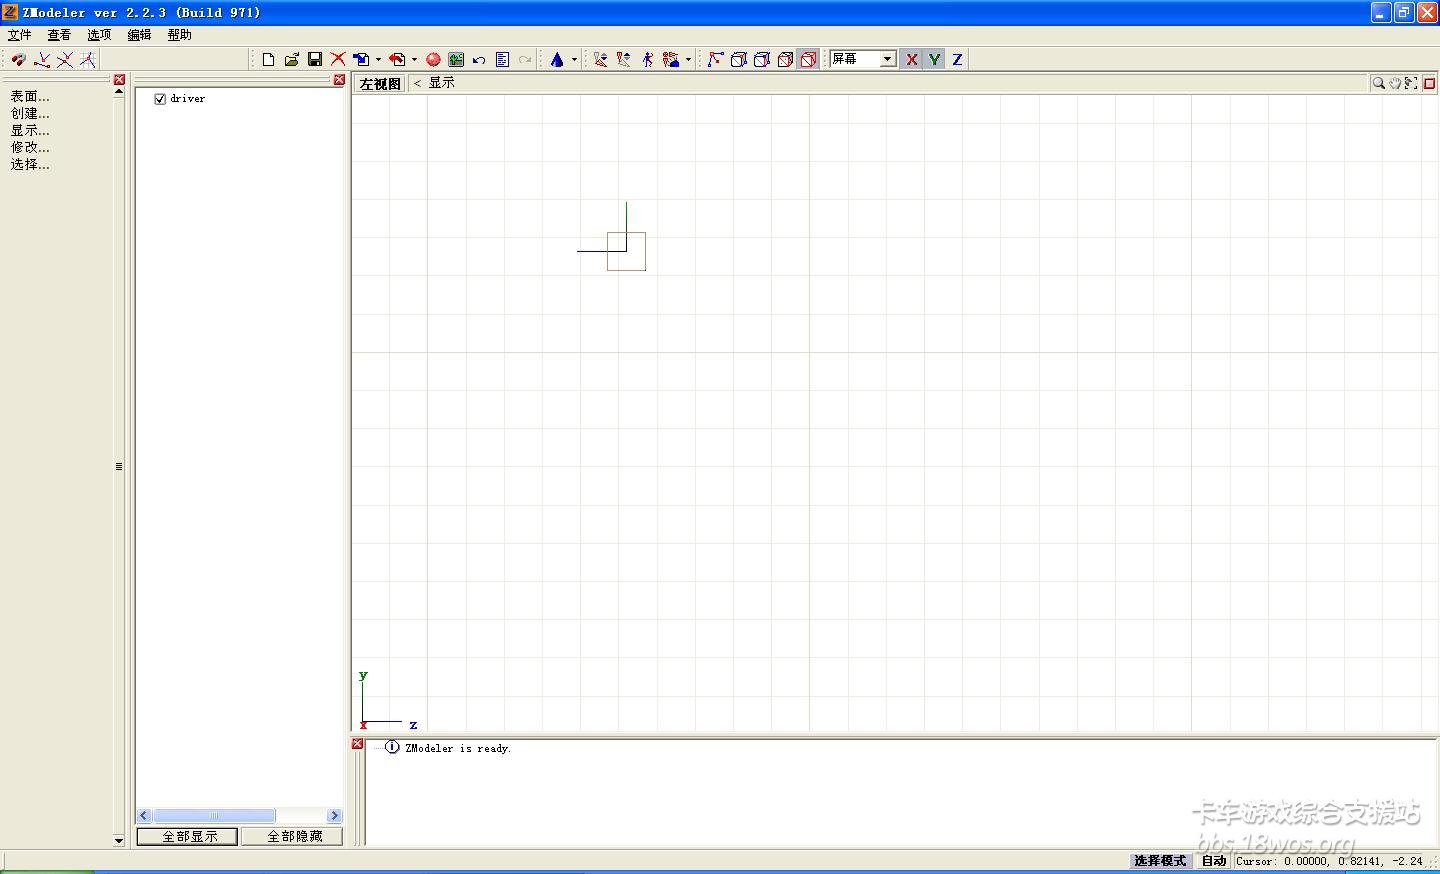Expand the 显示... command group
This screenshot has width=1440, height=874.
click(30, 130)
